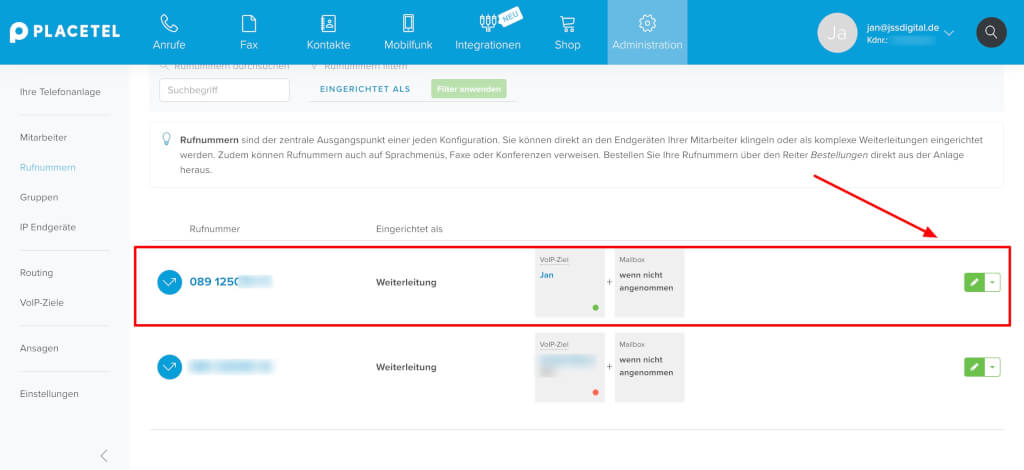Open the Anrufe phone icon
Viewport: 1024px width, 470px height.
click(169, 24)
